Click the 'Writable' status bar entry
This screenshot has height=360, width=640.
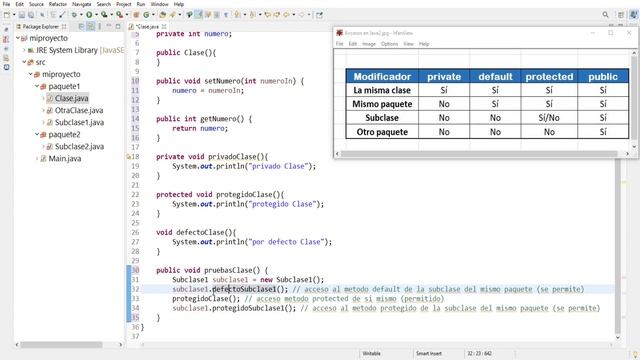(371, 353)
